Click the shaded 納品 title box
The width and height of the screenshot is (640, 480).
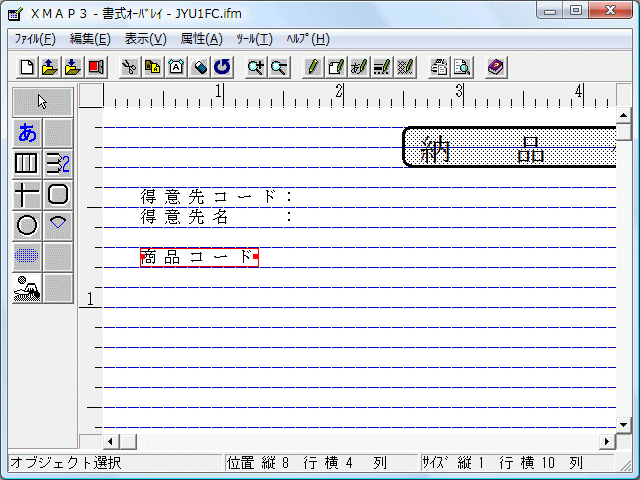coord(509,147)
